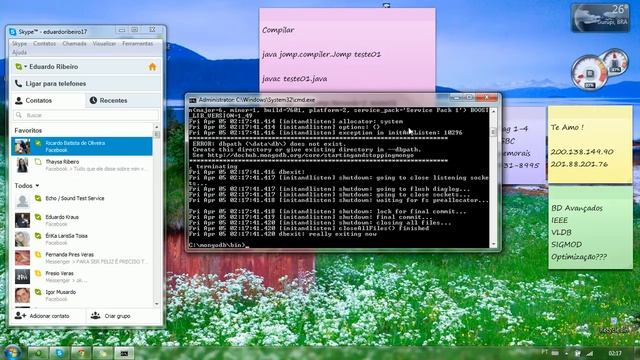Open the Visualizar menu
Viewport: 640px width, 360px height.
coord(104,44)
